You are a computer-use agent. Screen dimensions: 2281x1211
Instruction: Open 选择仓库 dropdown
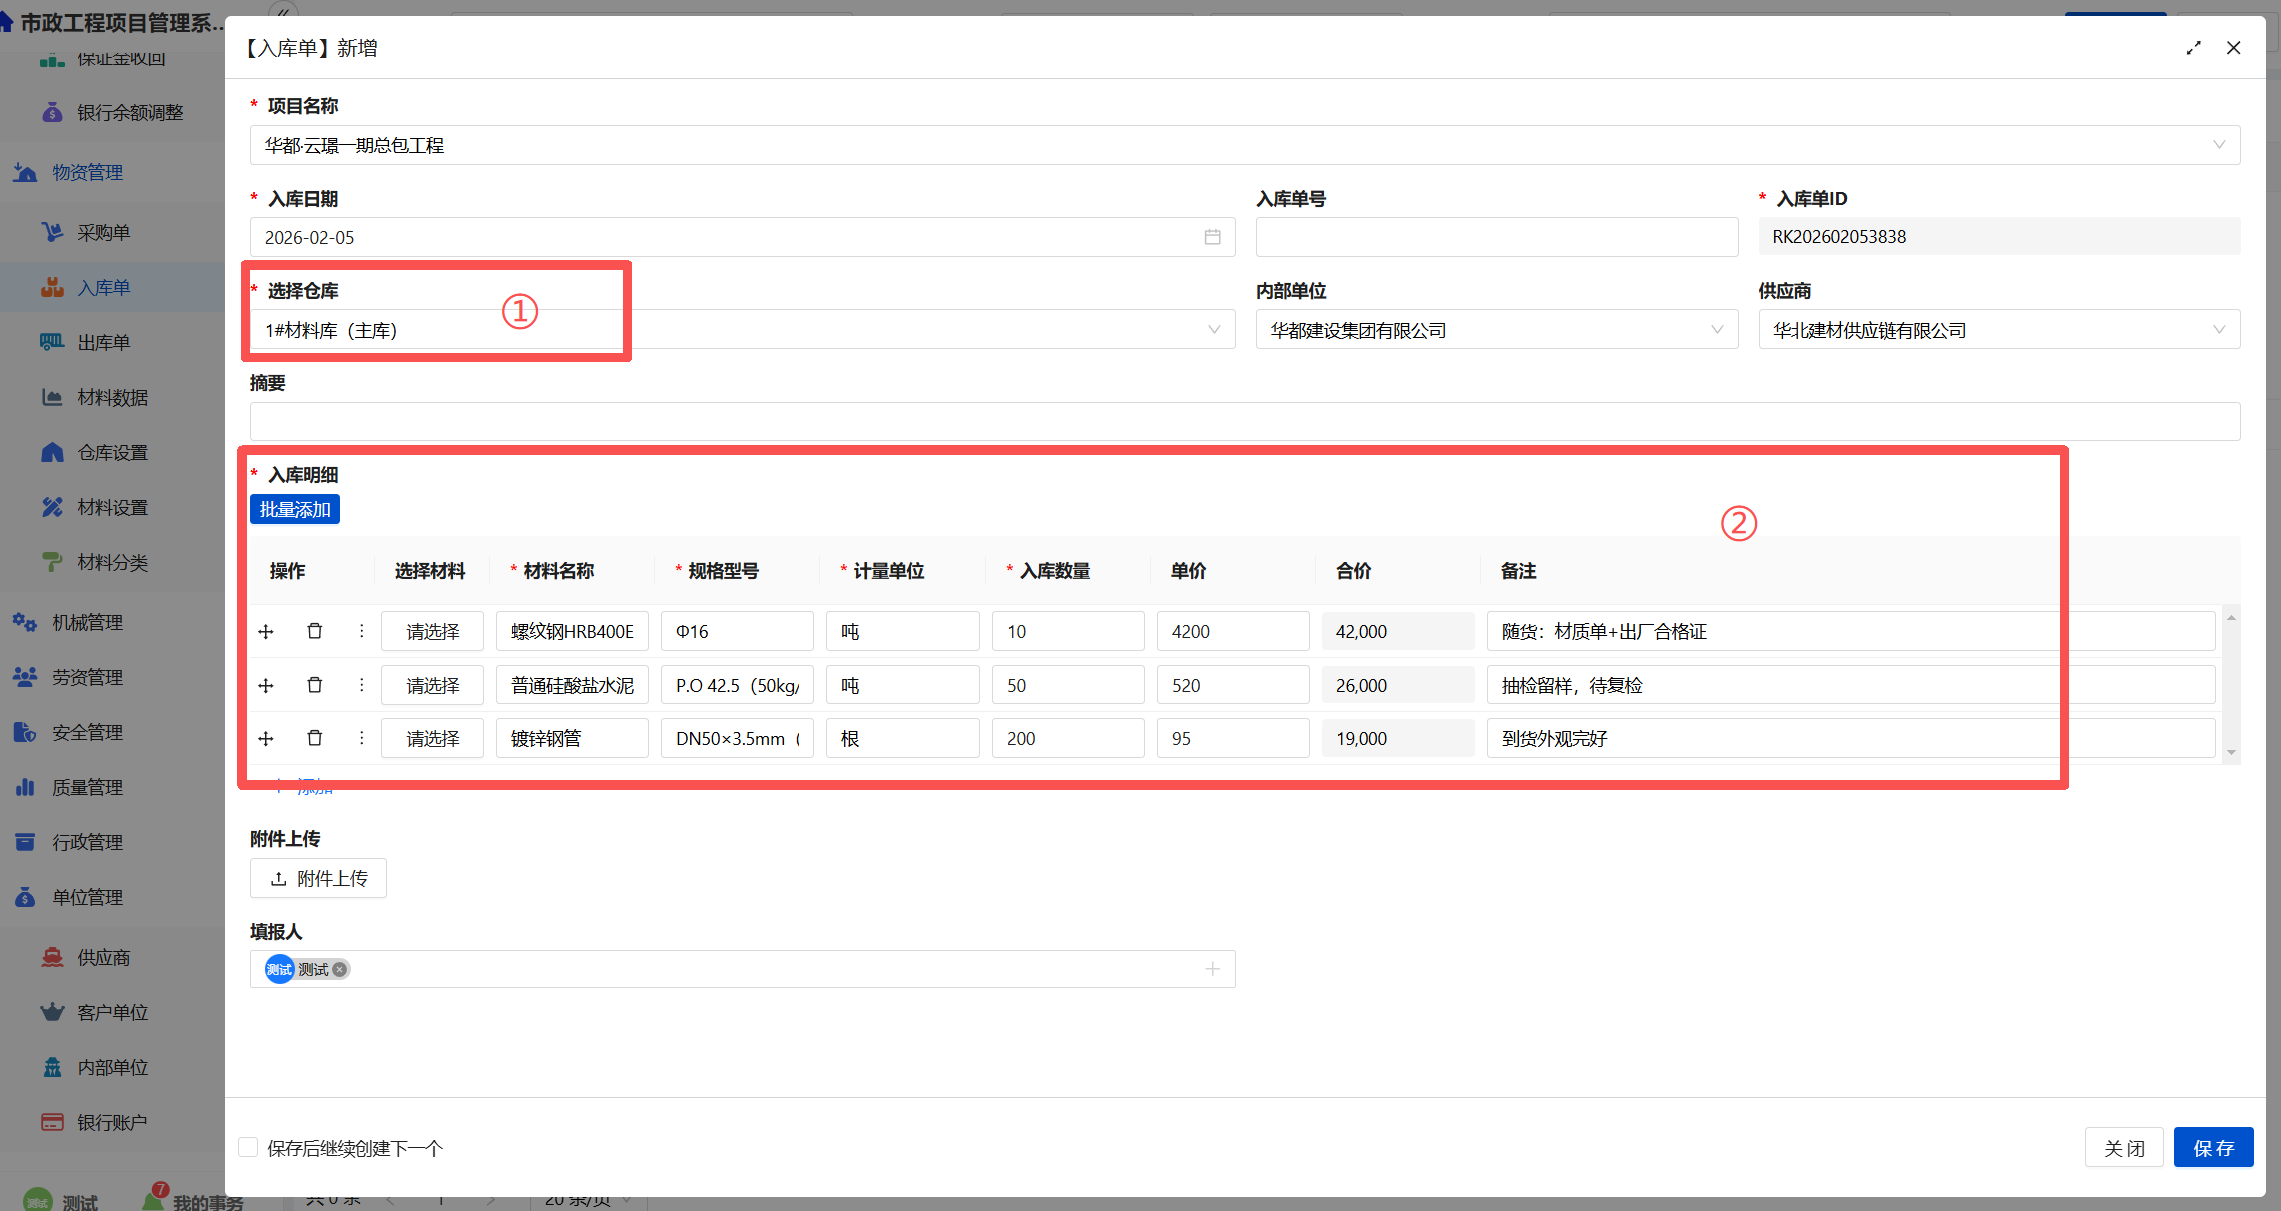[x=1213, y=330]
